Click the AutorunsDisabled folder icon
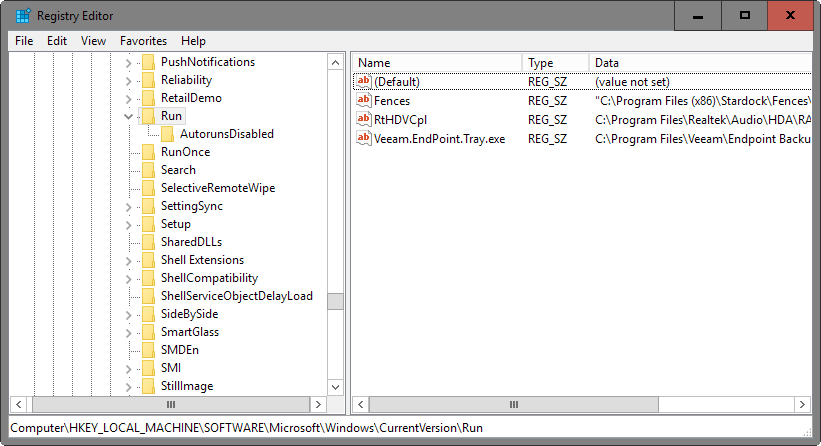 (x=168, y=134)
